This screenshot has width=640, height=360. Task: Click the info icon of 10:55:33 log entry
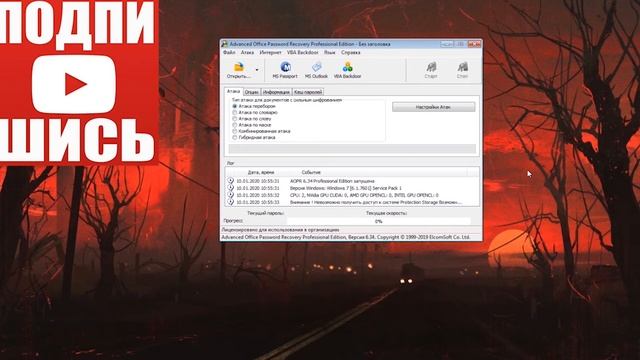coord(231,202)
